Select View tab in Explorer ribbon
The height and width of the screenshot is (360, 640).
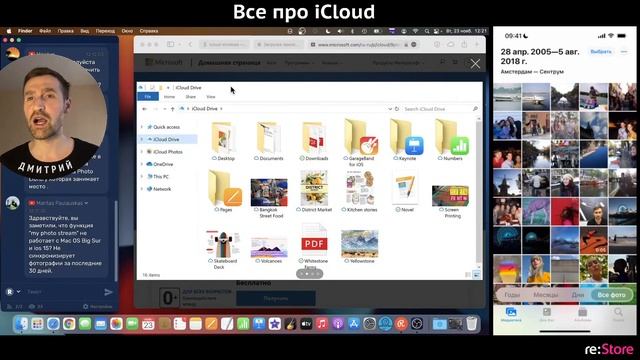pyautogui.click(x=211, y=97)
